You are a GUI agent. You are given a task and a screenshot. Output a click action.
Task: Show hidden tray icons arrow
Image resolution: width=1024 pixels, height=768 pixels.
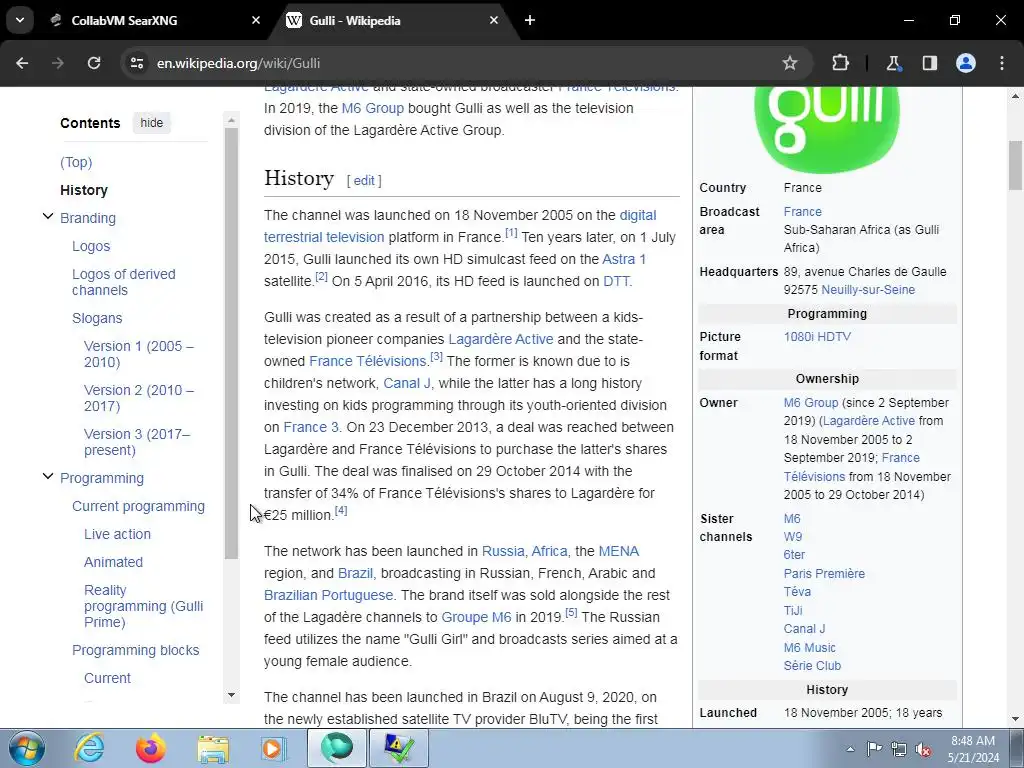[x=850, y=750]
